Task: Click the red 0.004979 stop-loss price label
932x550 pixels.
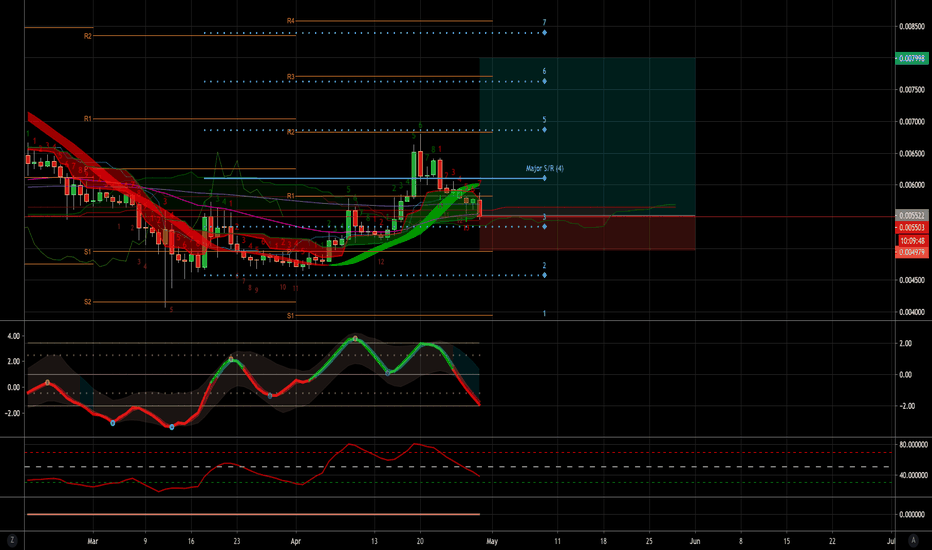Action: 911,252
